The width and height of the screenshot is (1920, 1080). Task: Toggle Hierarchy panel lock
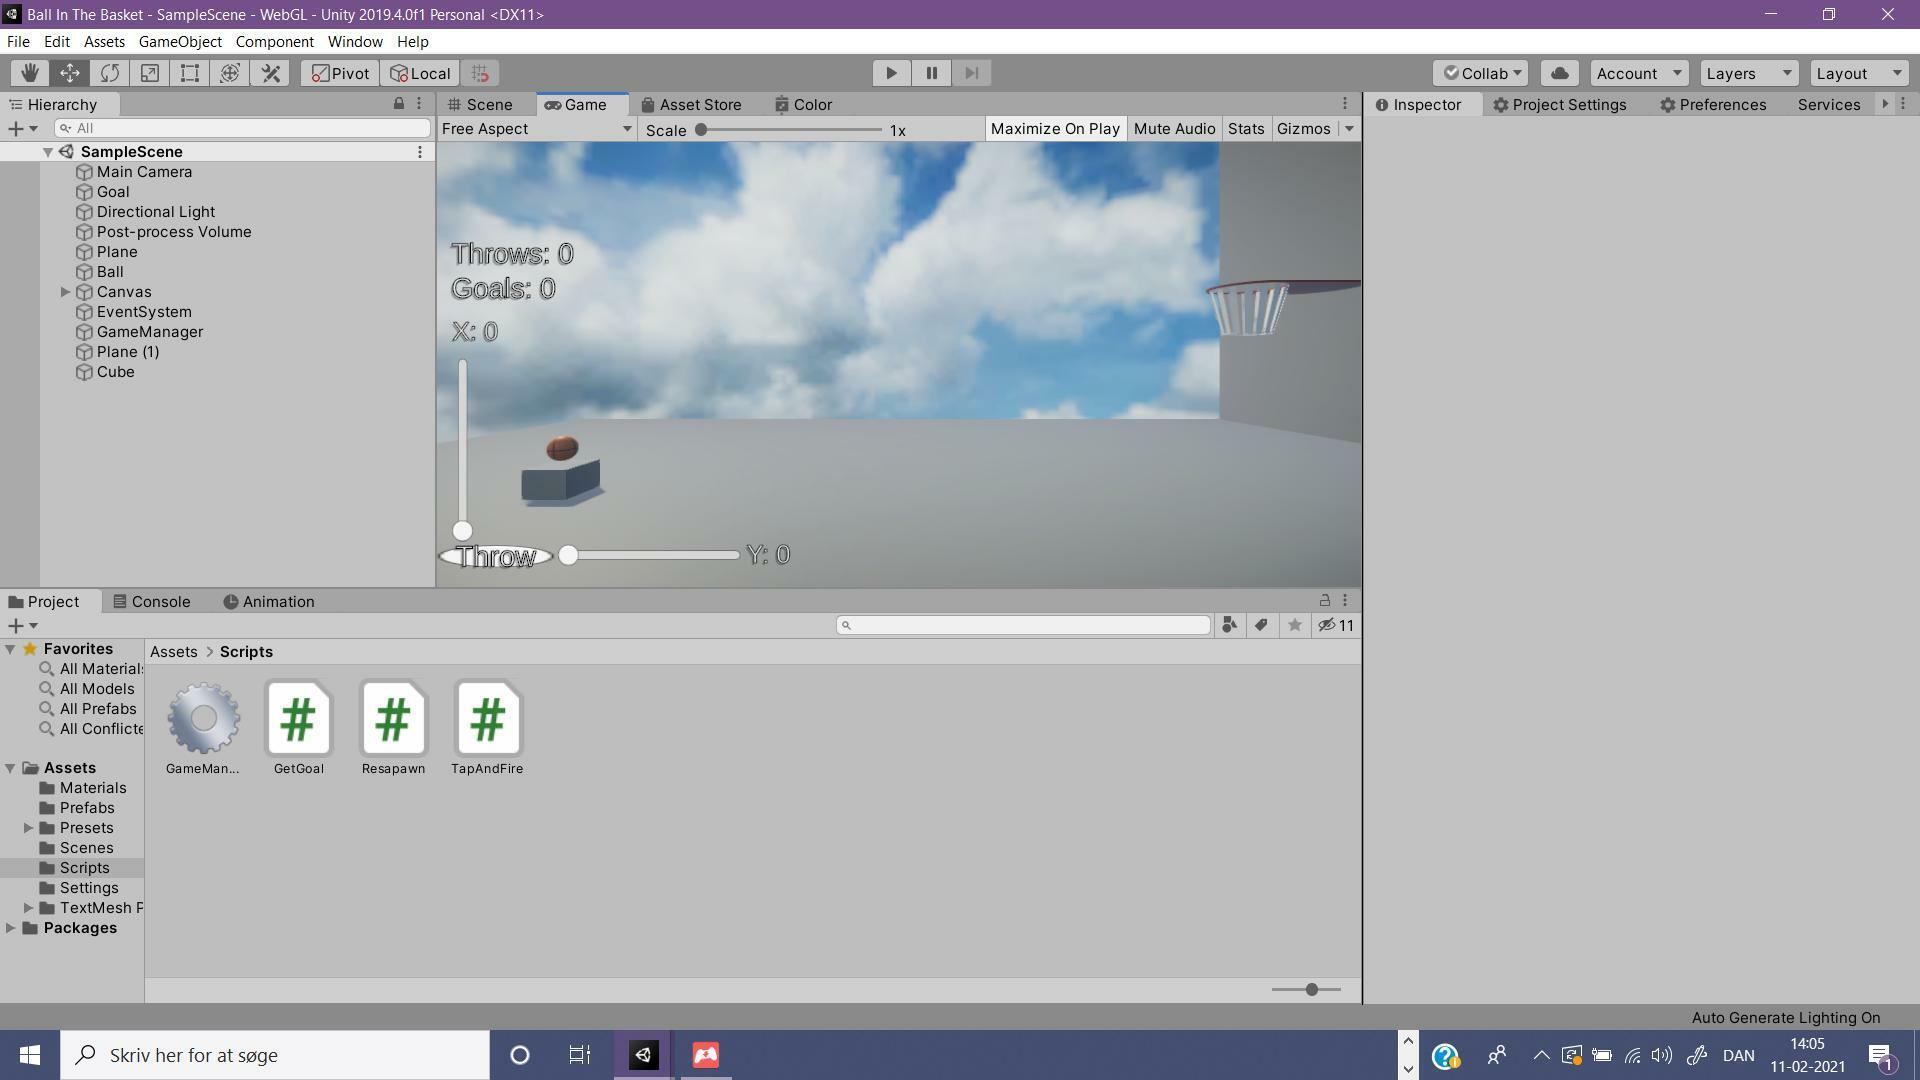pyautogui.click(x=399, y=104)
